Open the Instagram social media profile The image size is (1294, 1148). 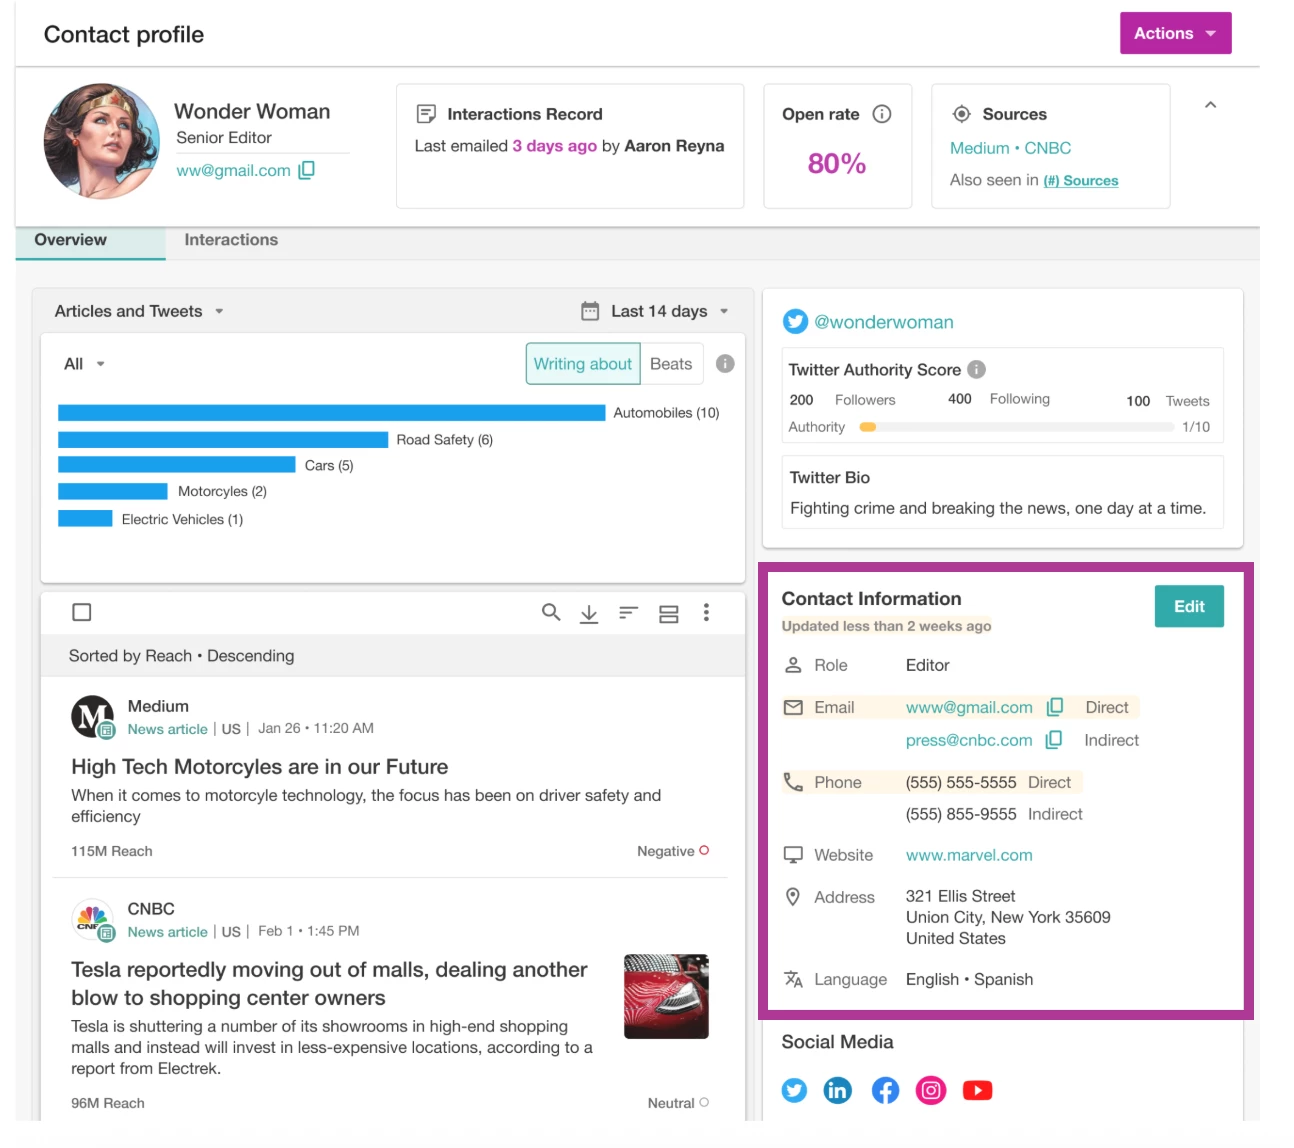click(x=931, y=1090)
